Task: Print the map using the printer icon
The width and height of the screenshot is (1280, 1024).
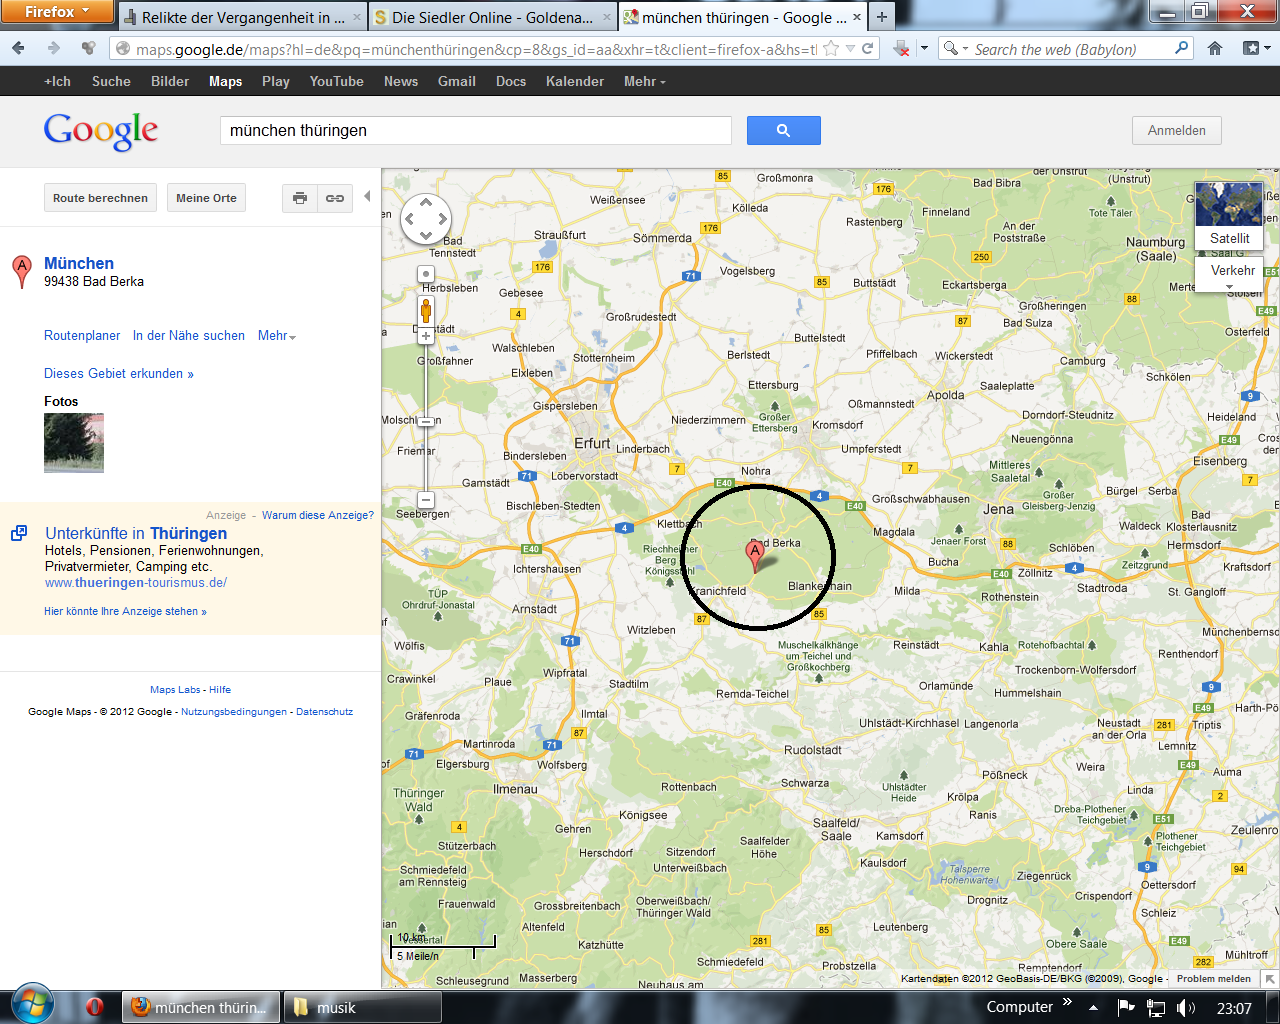Action: [x=300, y=198]
